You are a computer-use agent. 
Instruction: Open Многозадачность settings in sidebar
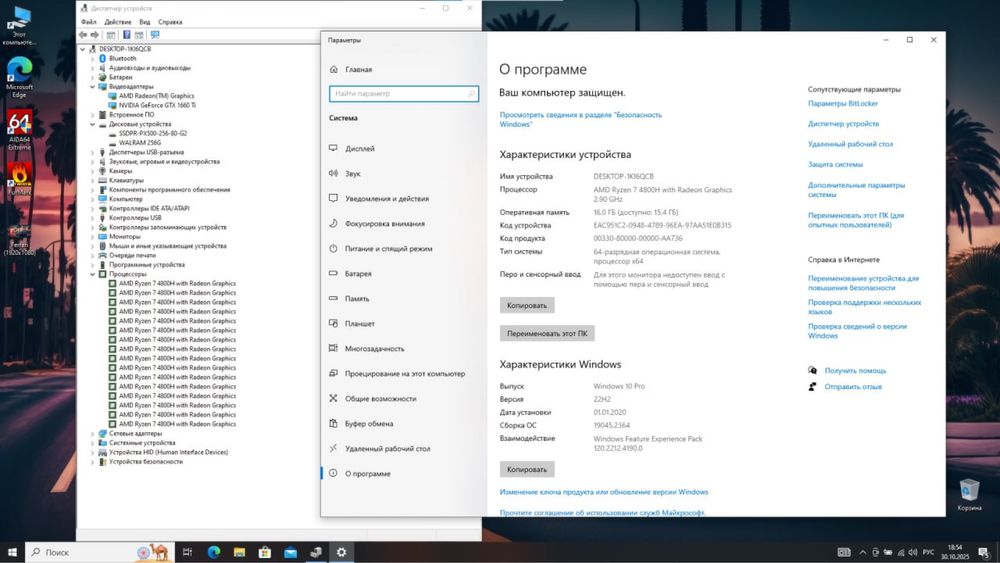(x=374, y=349)
